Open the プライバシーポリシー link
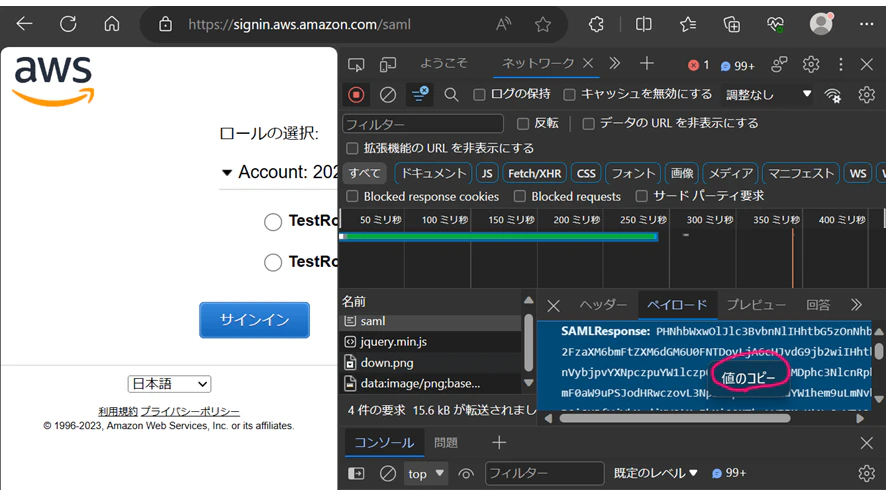886x490 pixels. (190, 411)
